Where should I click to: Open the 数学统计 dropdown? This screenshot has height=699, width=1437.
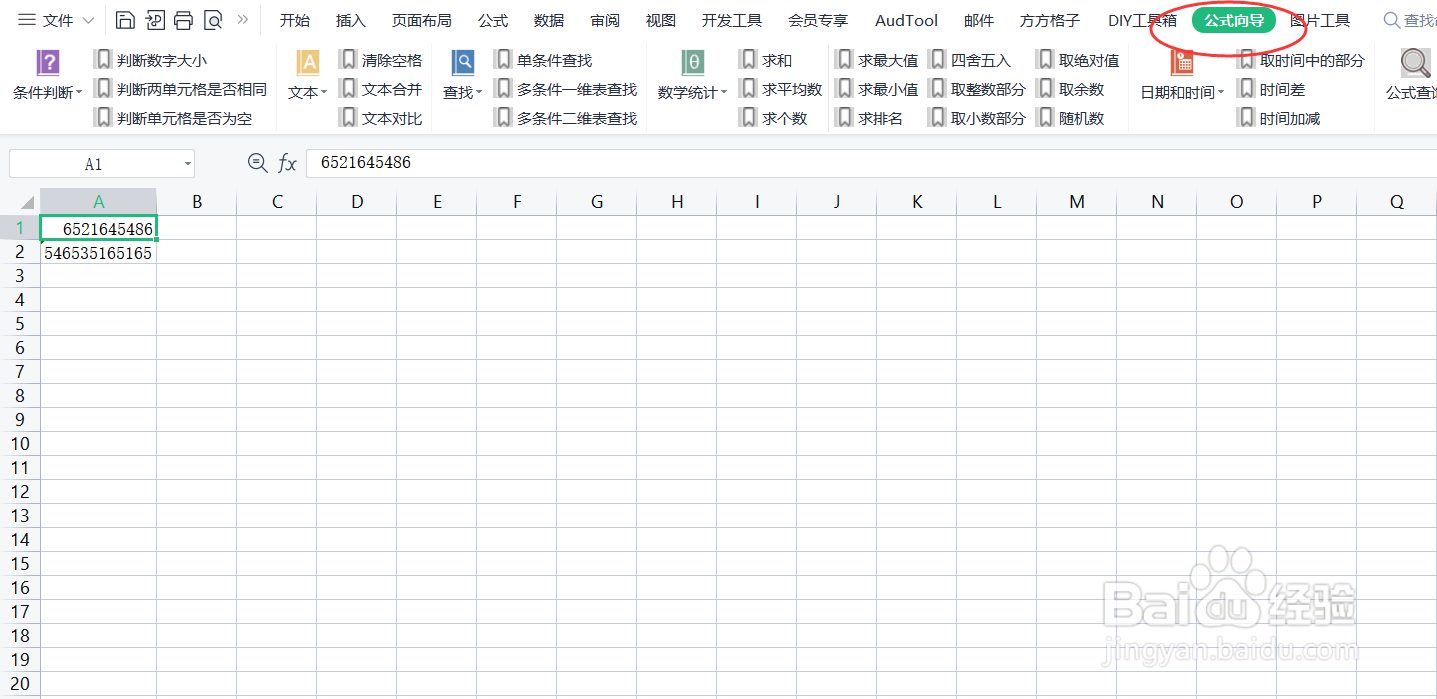693,76
